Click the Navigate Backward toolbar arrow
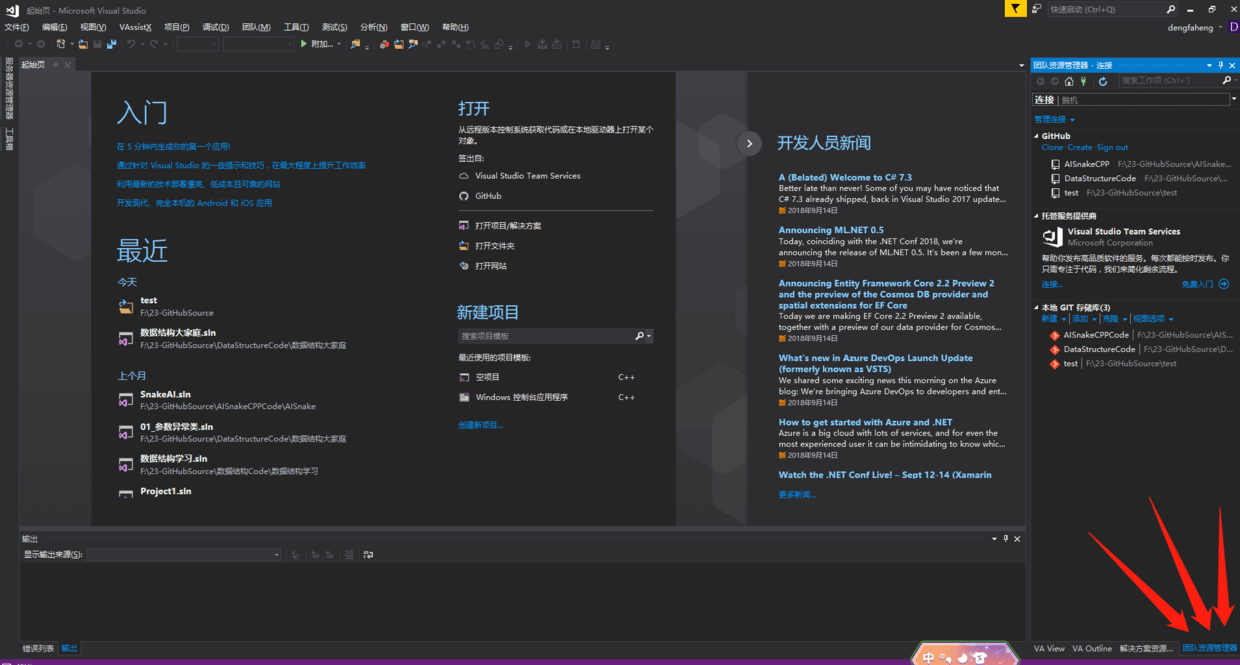The image size is (1240, 665). tap(19, 44)
